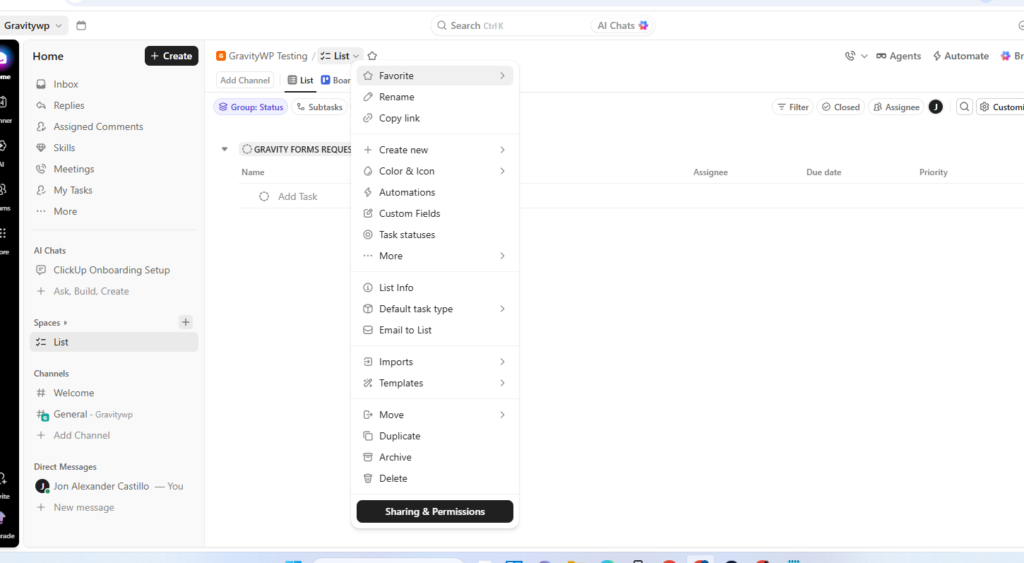Click the phone call icon in header
The image size is (1024, 563).
click(850, 56)
